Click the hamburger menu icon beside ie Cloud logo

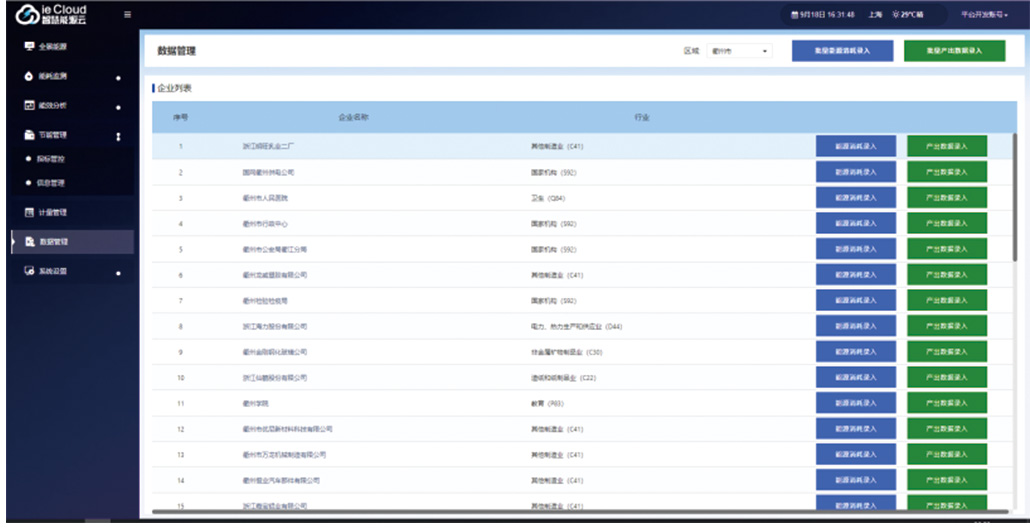(127, 14)
